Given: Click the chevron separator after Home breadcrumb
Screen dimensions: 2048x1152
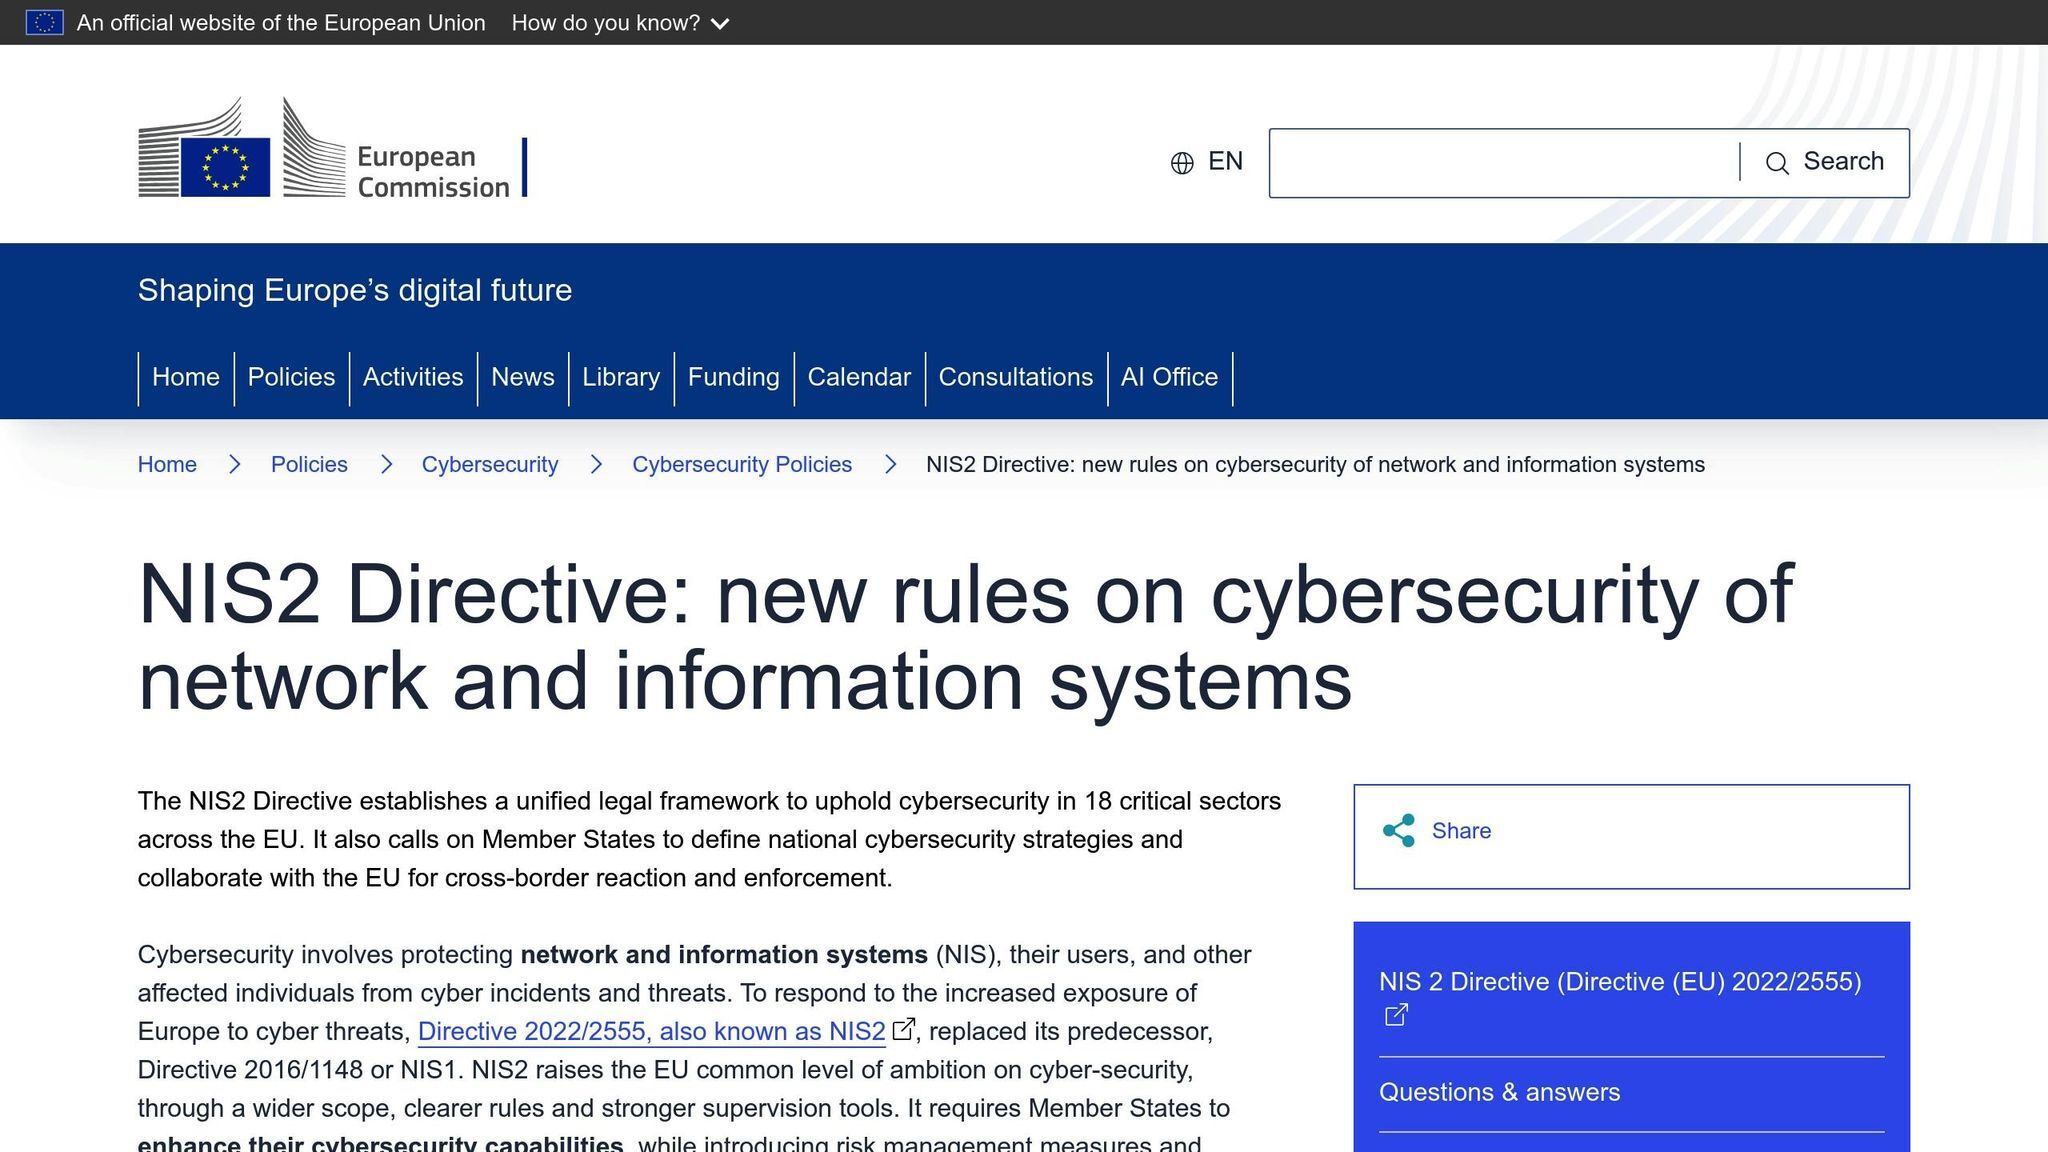Looking at the screenshot, I should click(x=234, y=465).
